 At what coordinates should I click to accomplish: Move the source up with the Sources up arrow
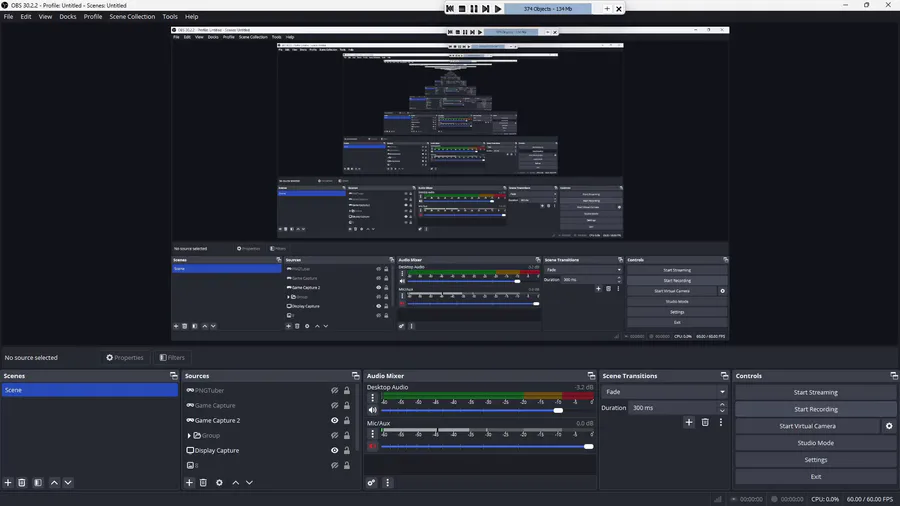(x=235, y=482)
